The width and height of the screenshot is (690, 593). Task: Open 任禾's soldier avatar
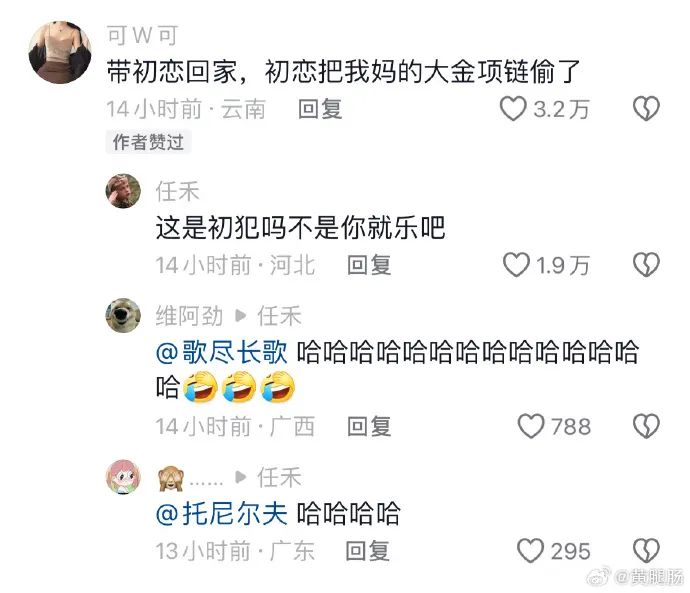point(123,191)
